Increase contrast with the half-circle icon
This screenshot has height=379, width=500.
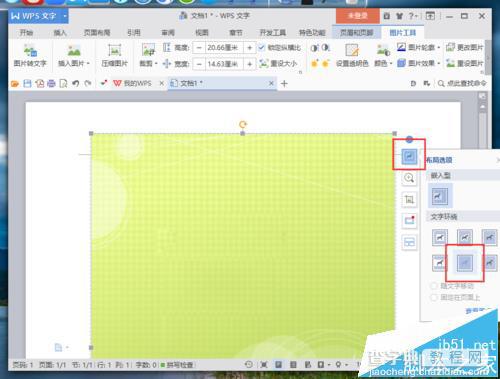click(x=314, y=48)
